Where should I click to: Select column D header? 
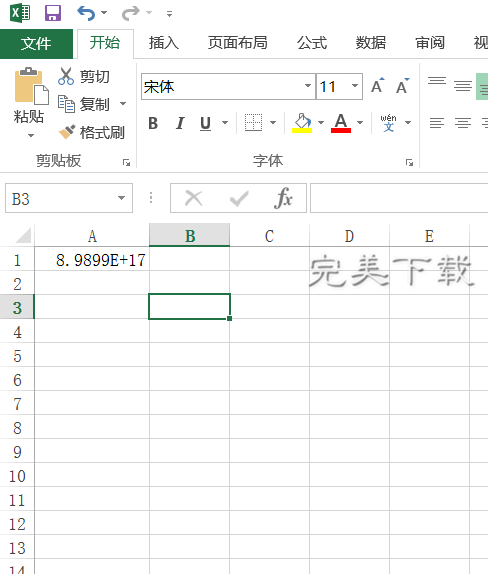click(350, 236)
